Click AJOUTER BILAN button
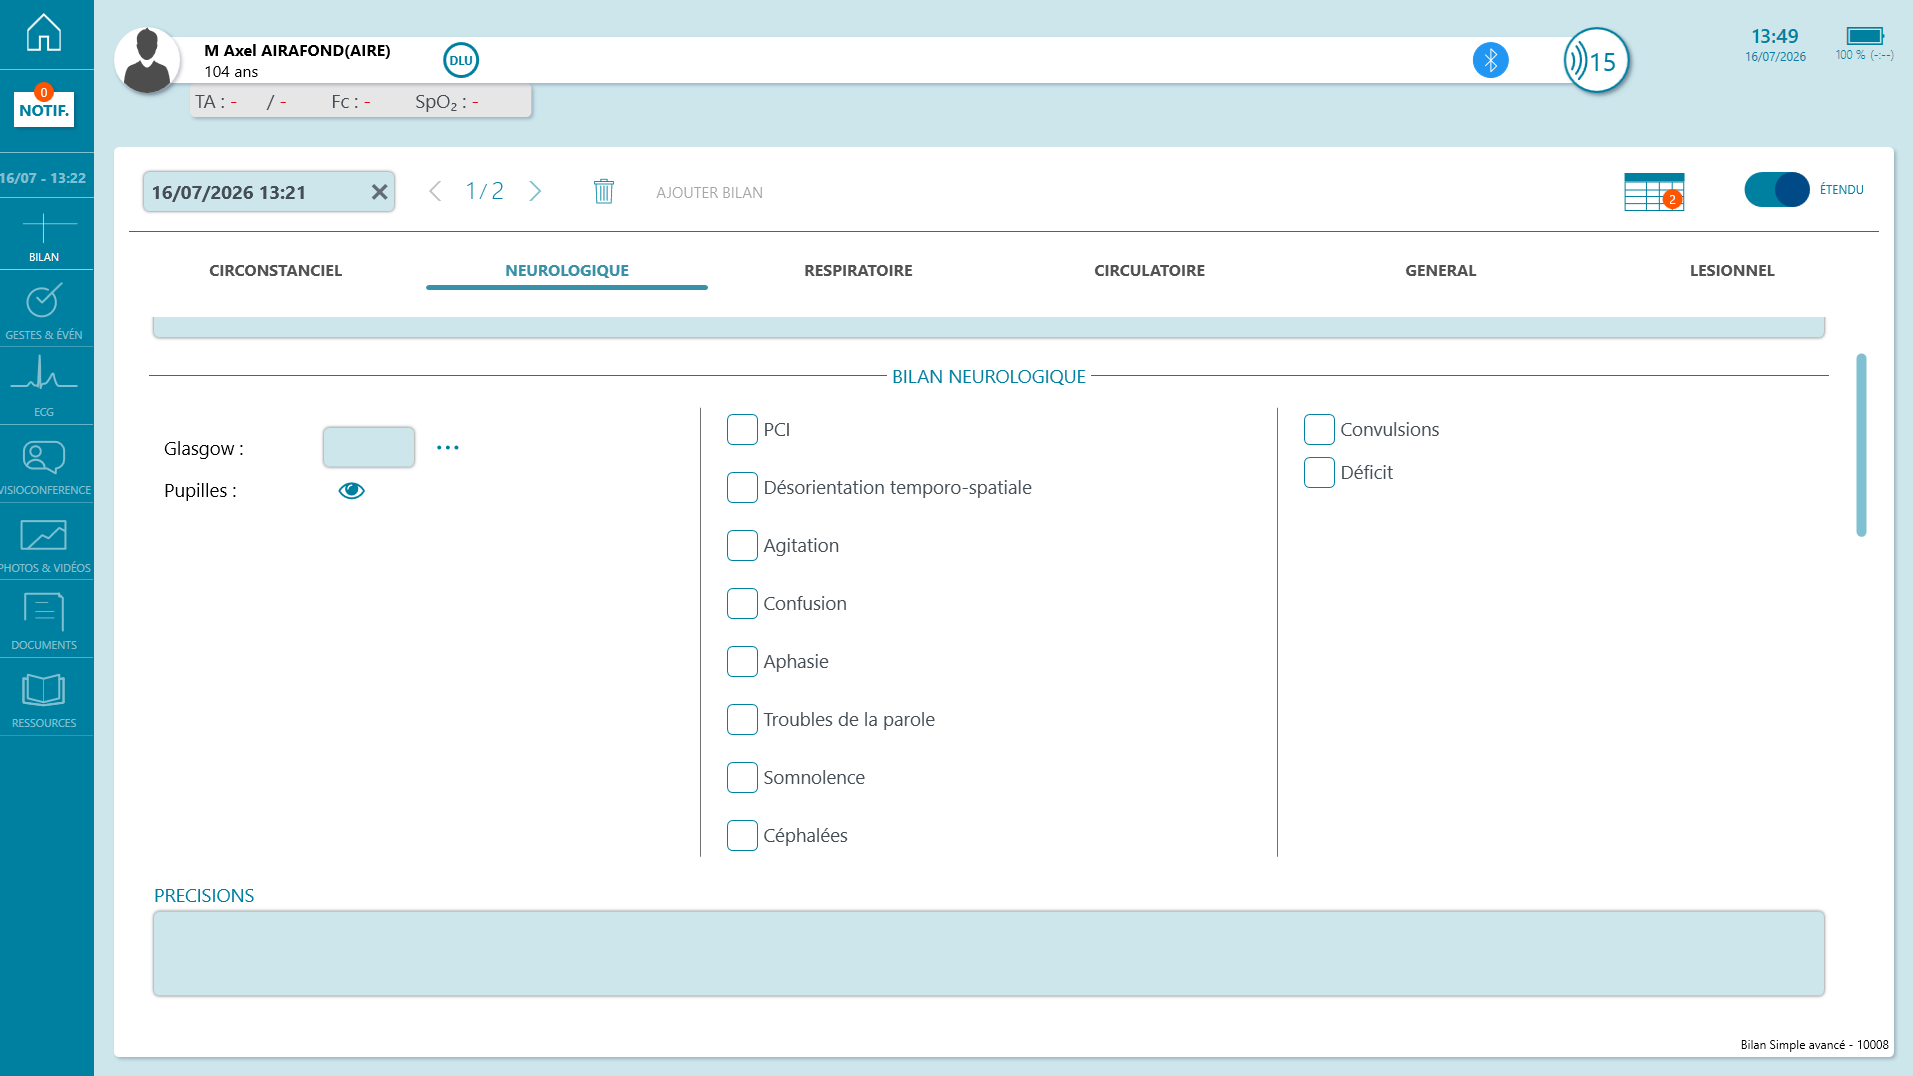1913x1076 pixels. tap(709, 192)
